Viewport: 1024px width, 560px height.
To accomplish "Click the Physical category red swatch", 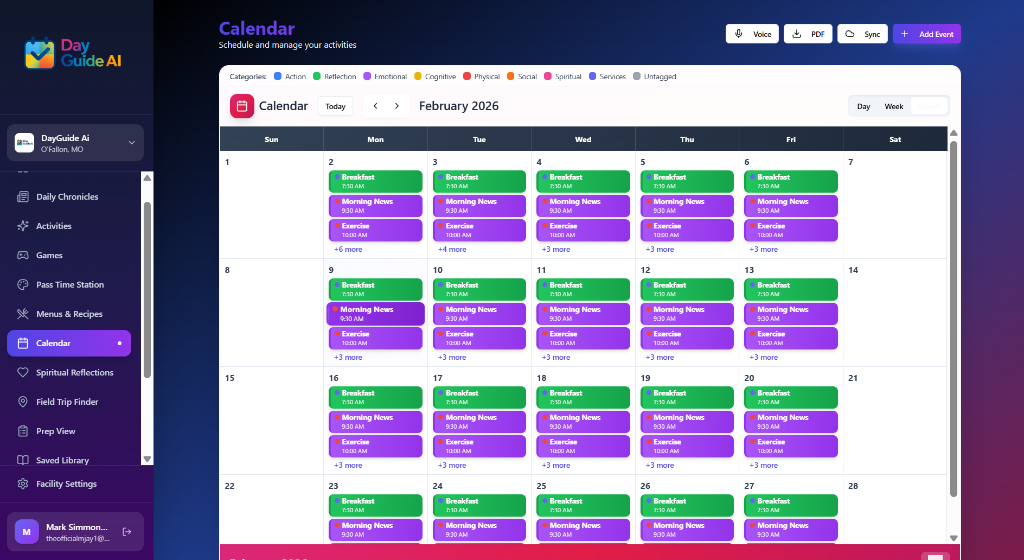I will coord(467,76).
